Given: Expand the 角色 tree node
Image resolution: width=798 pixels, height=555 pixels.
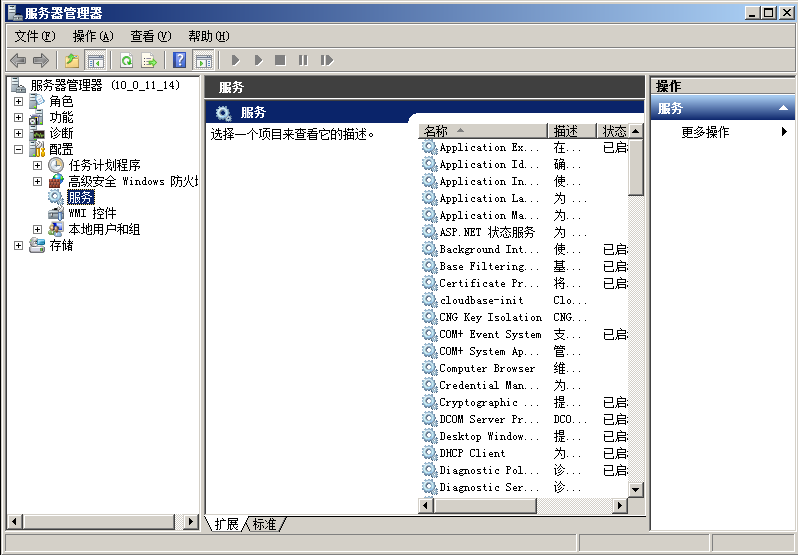Looking at the screenshot, I should [x=18, y=101].
